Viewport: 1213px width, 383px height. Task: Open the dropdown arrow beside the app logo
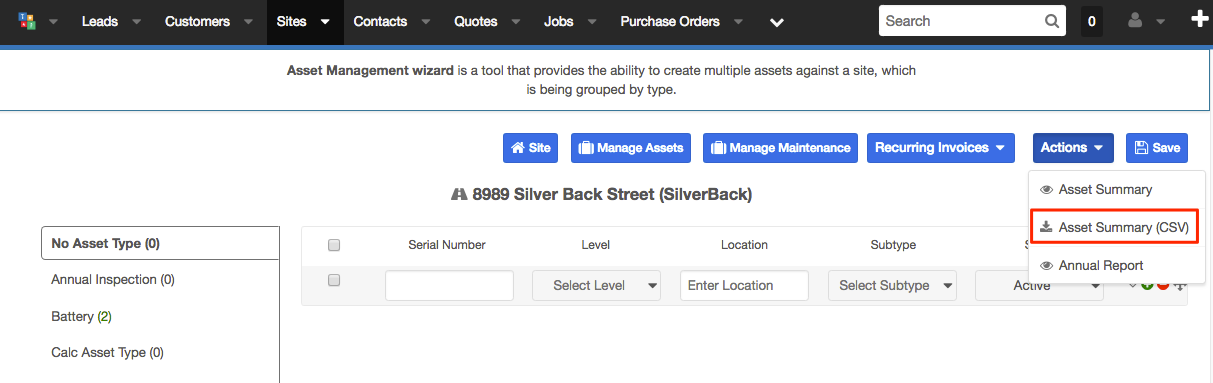pyautogui.click(x=54, y=22)
